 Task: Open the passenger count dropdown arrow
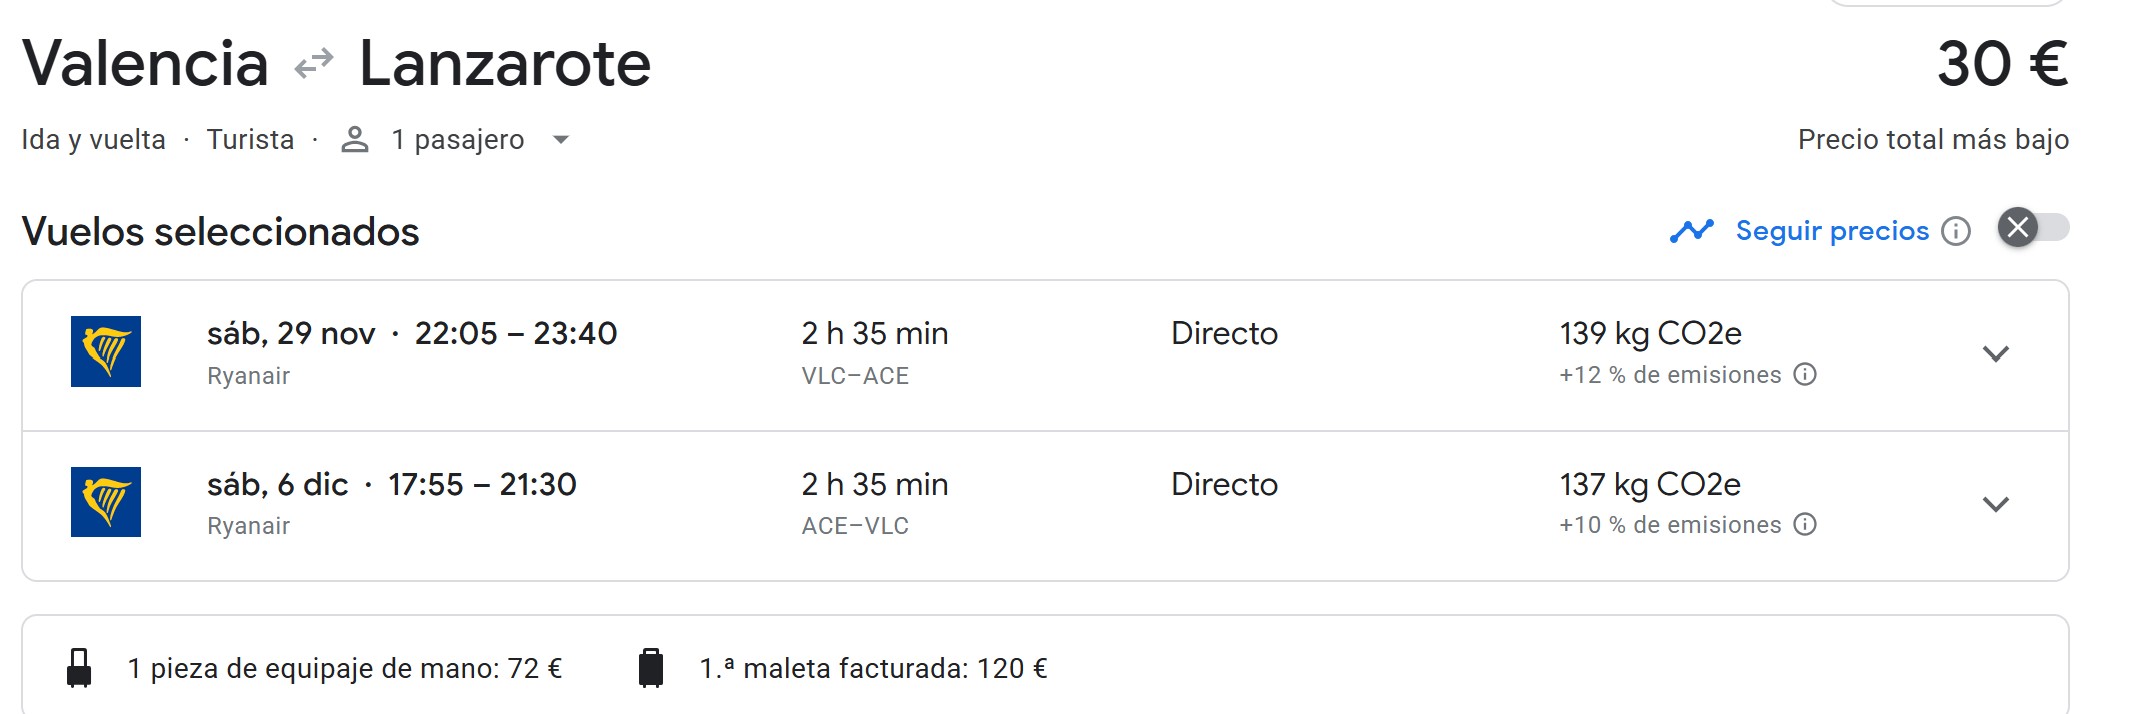tap(561, 140)
